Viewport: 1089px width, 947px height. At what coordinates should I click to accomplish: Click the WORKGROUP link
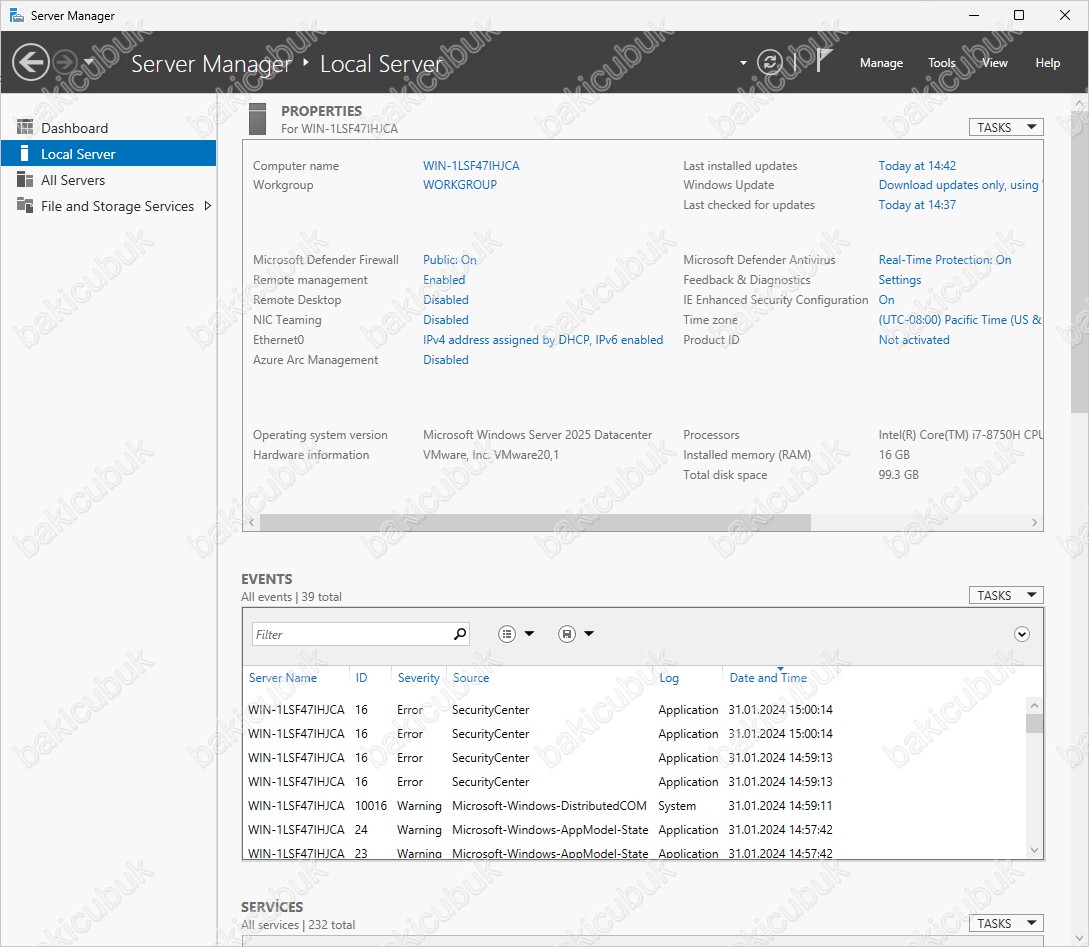tap(460, 185)
